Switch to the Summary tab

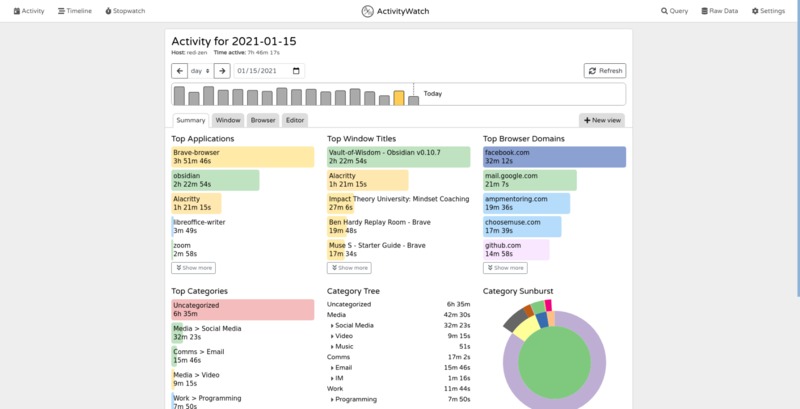[190, 120]
